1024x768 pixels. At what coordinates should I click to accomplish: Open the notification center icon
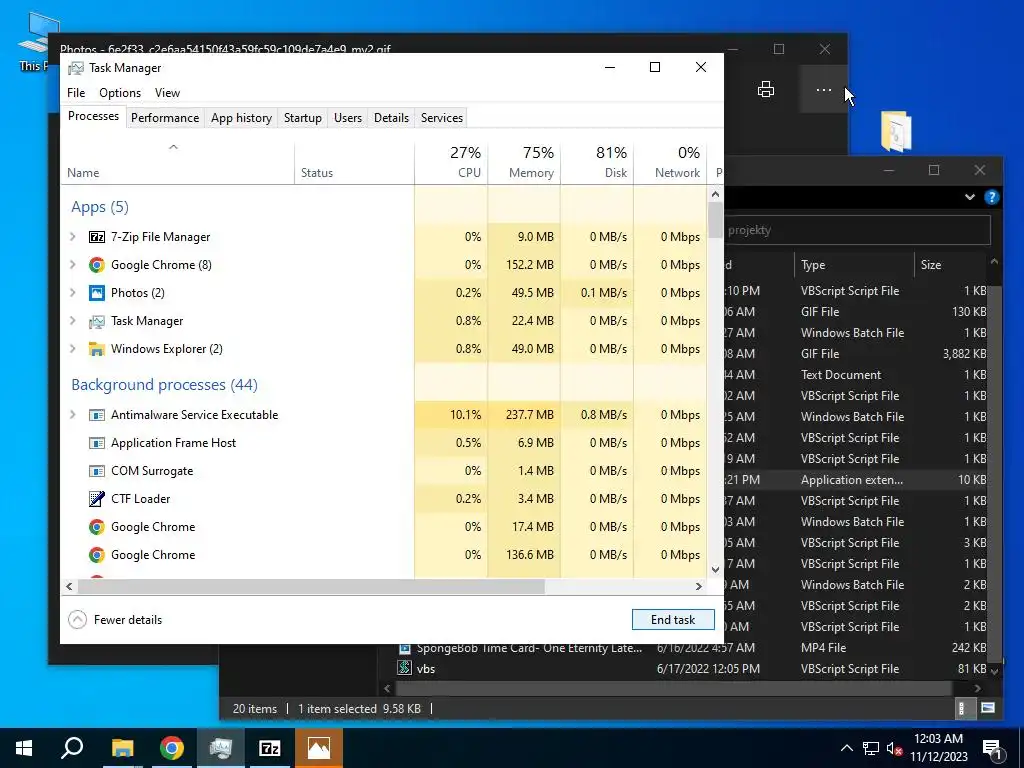993,749
